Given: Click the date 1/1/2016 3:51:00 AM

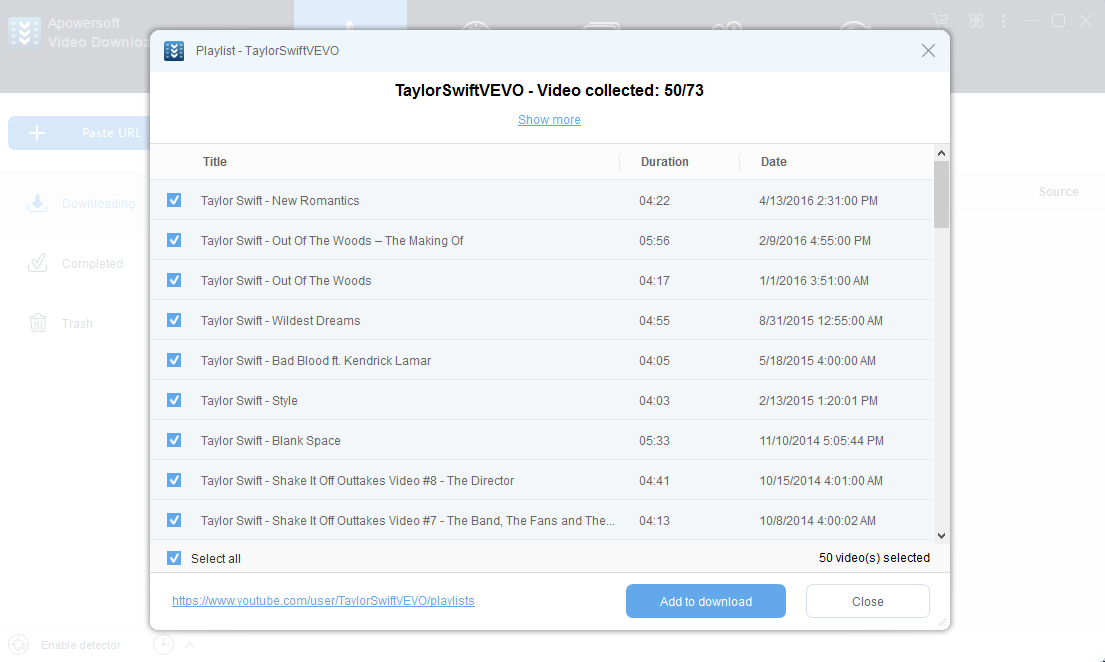Looking at the screenshot, I should pos(814,281).
